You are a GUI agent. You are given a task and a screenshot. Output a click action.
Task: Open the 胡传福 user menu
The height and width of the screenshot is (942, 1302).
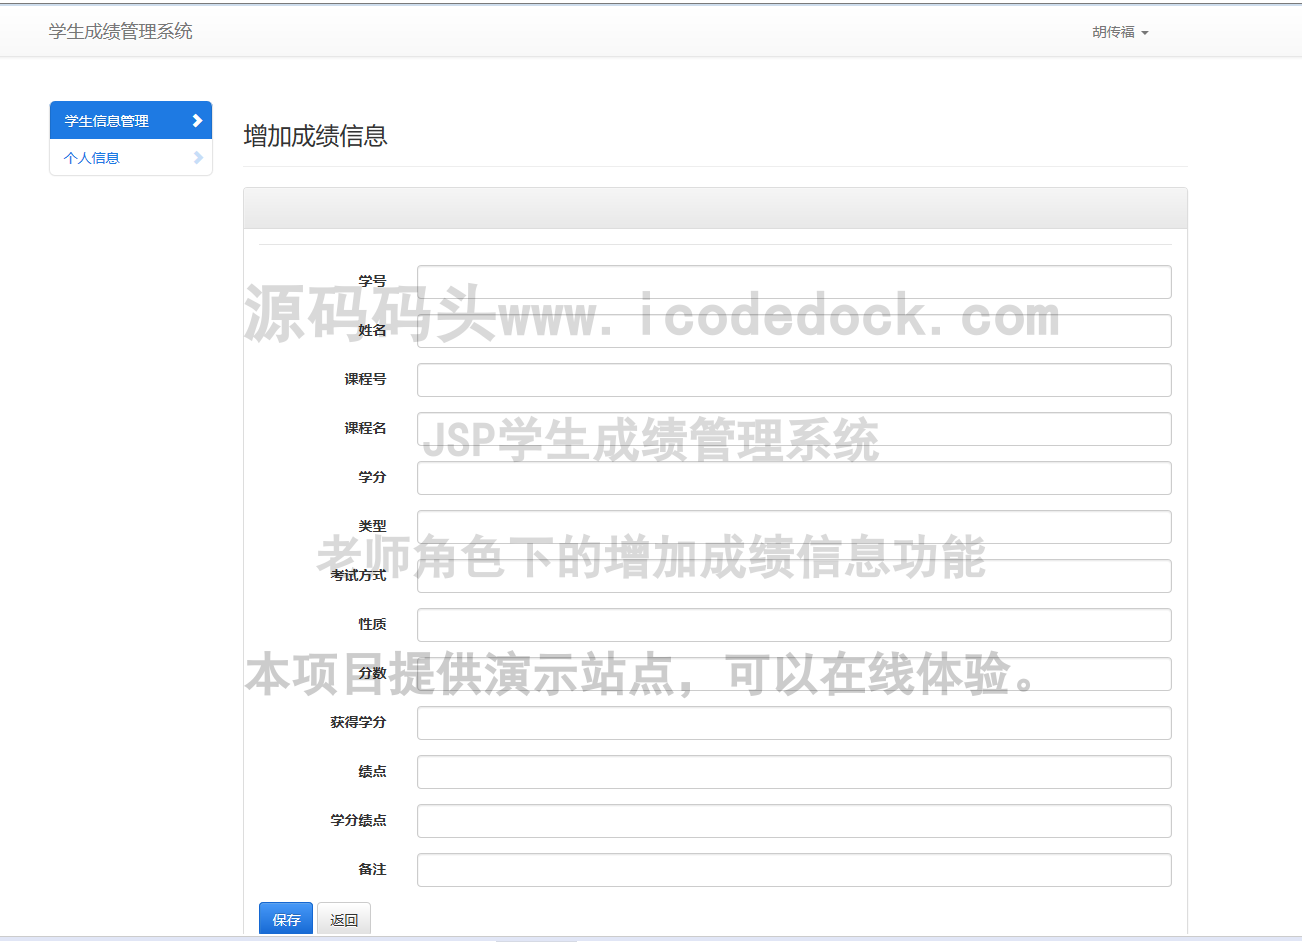click(x=1119, y=31)
